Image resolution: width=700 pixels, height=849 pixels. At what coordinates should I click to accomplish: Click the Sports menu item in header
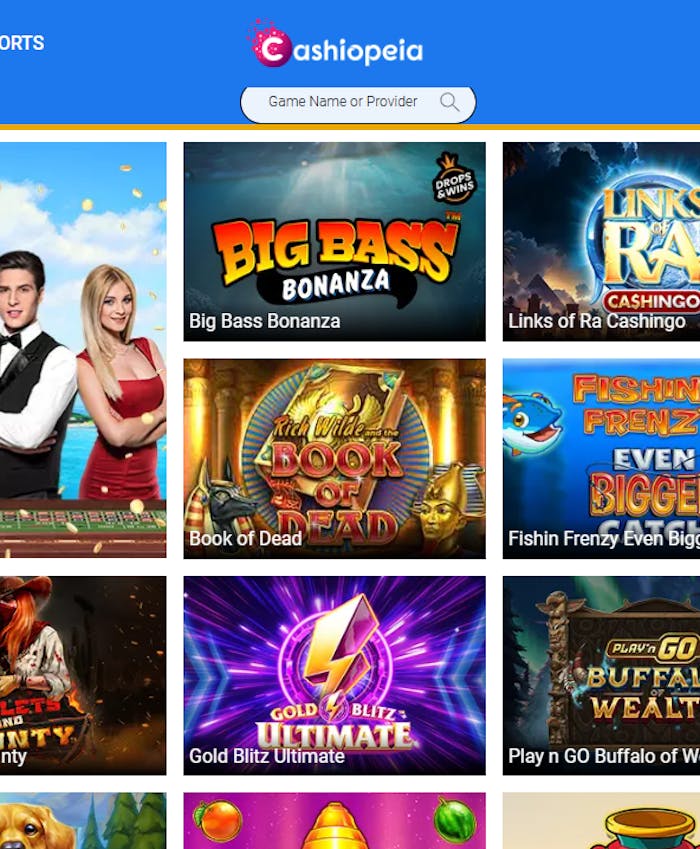22,43
